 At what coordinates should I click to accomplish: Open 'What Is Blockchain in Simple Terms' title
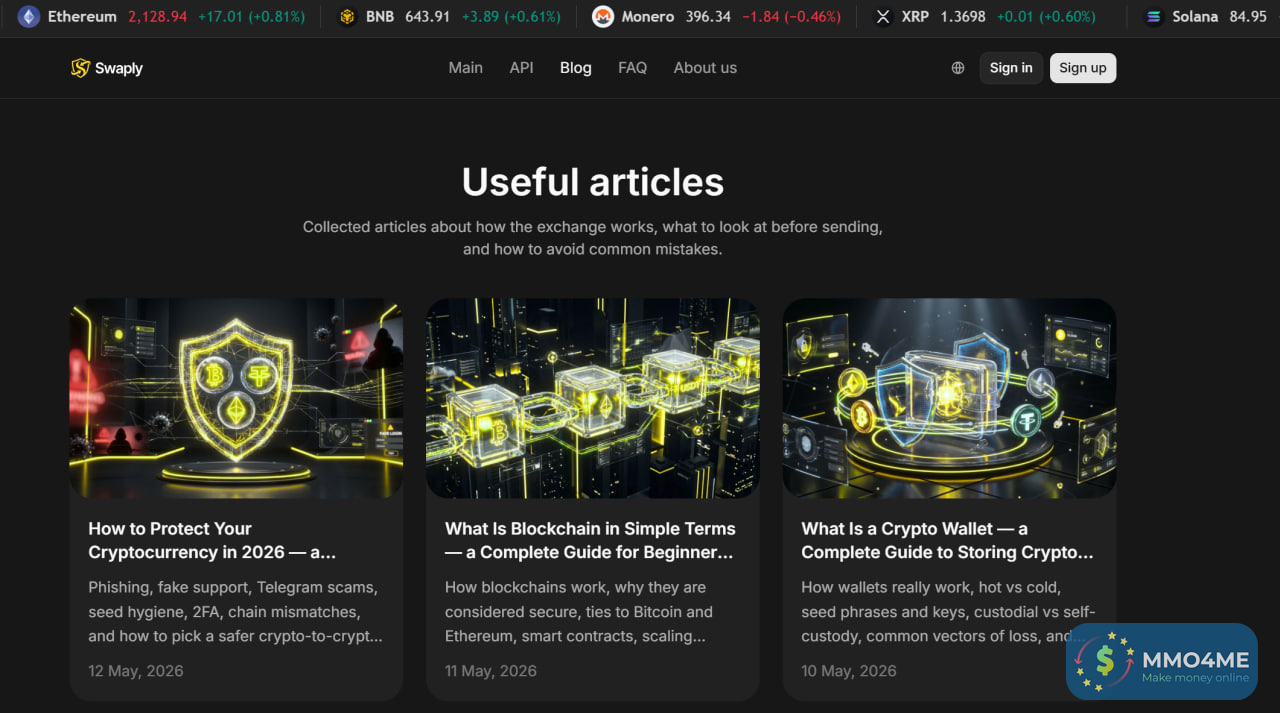click(x=590, y=541)
